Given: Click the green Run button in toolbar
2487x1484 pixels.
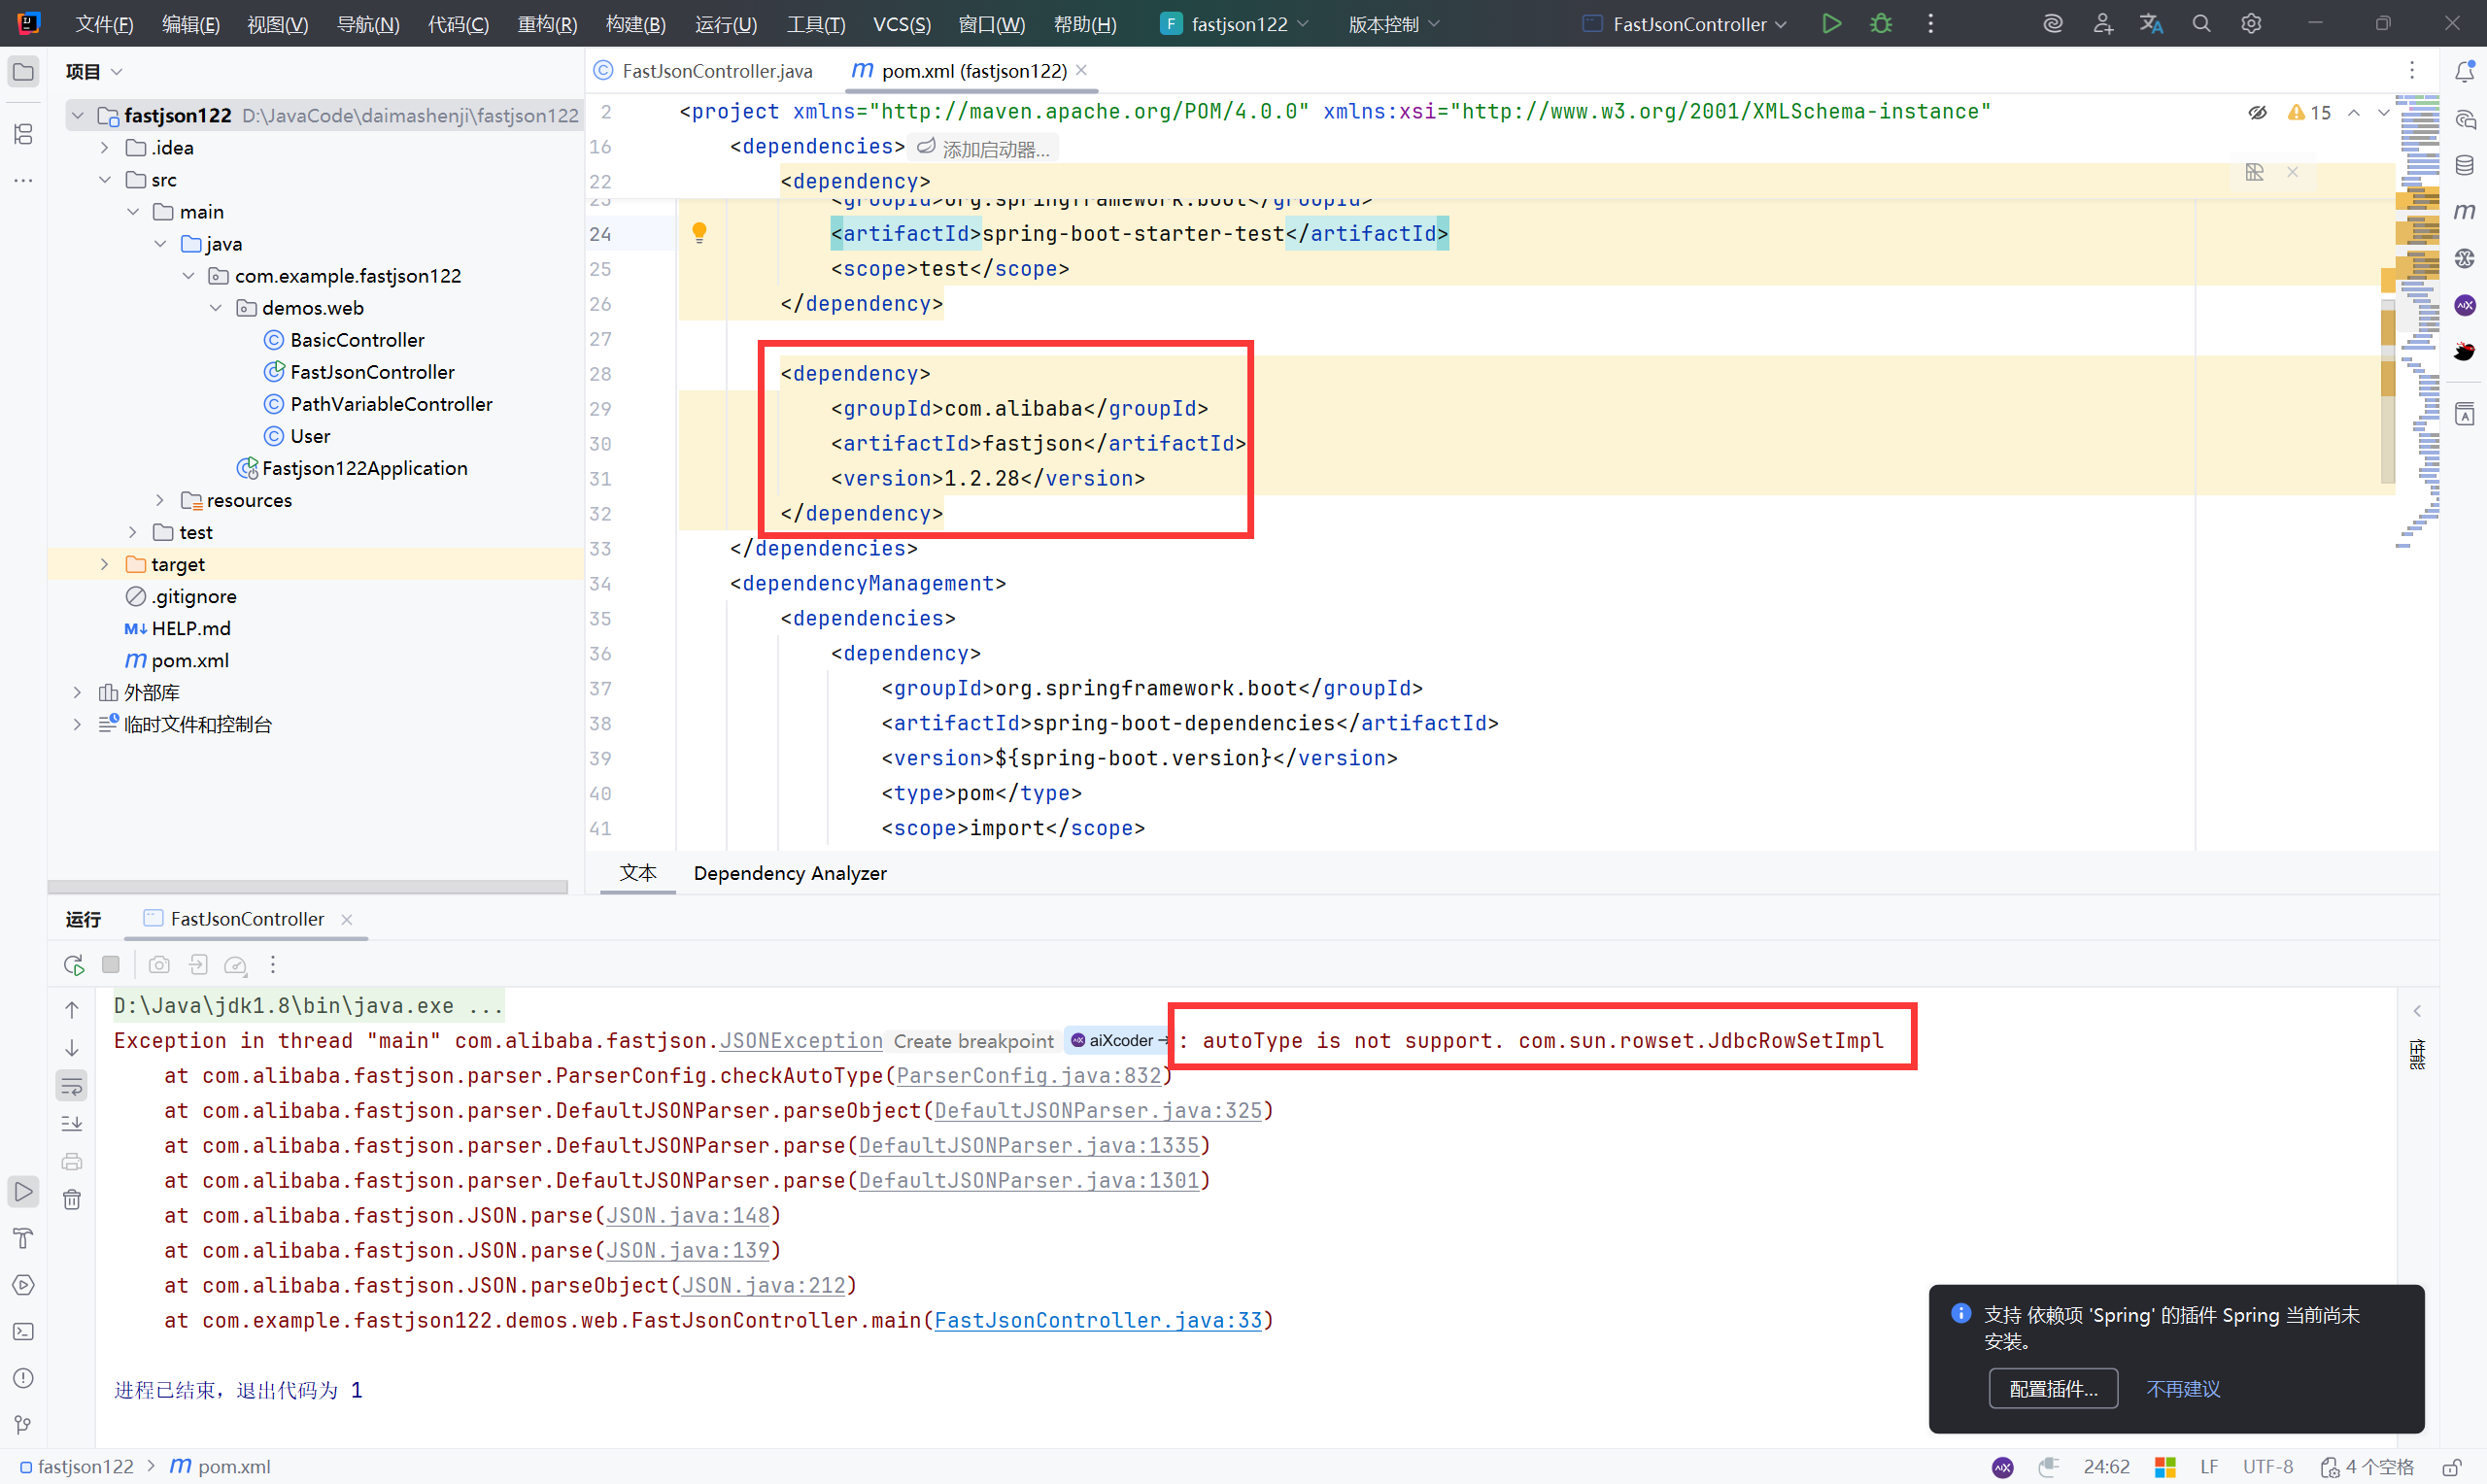Looking at the screenshot, I should pos(1831,23).
